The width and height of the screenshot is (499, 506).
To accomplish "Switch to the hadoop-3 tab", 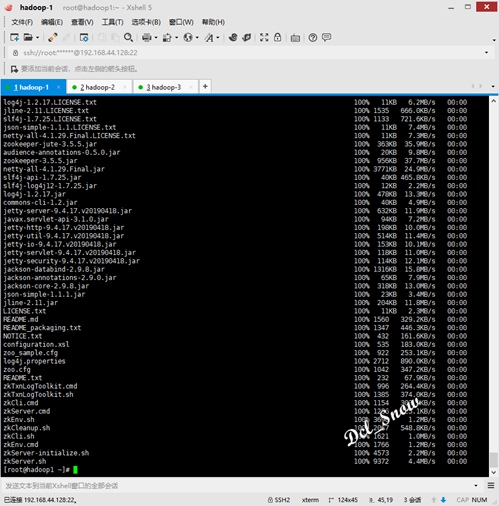I will (164, 87).
